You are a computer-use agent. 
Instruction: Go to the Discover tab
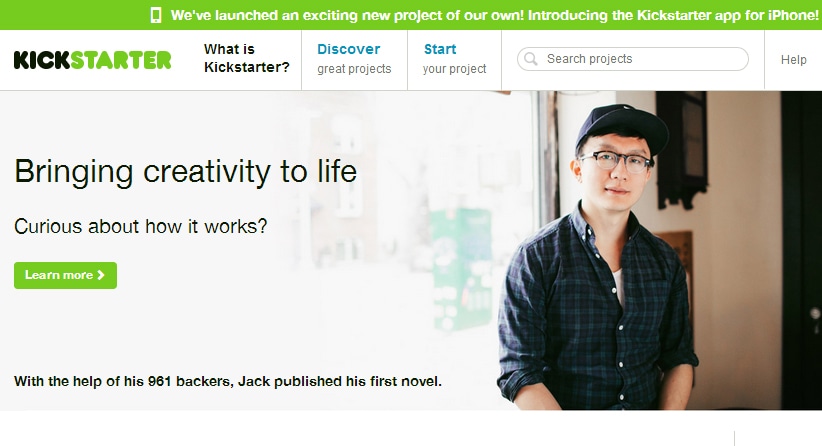(x=348, y=49)
